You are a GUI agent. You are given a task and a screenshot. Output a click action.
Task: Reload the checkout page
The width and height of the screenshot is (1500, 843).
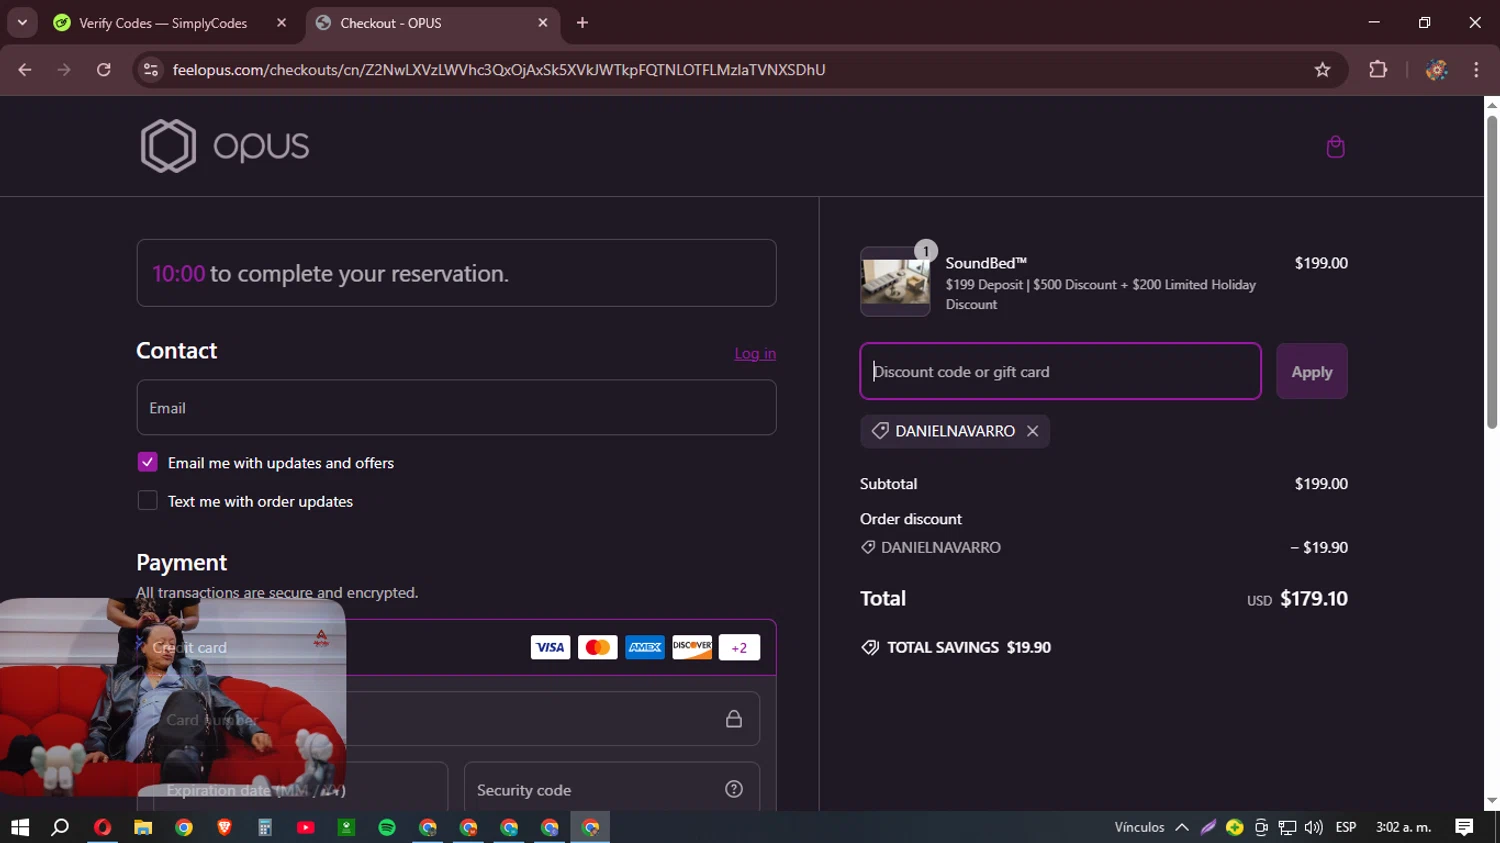(x=104, y=70)
